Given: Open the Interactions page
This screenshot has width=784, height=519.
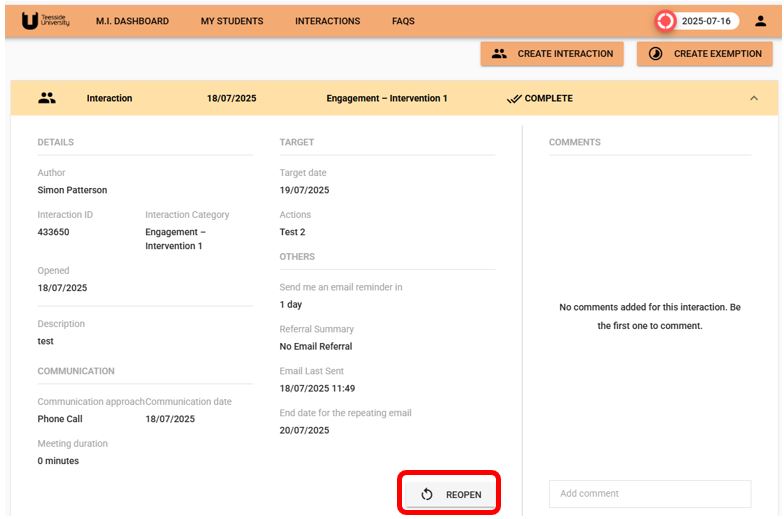Looking at the screenshot, I should (327, 21).
